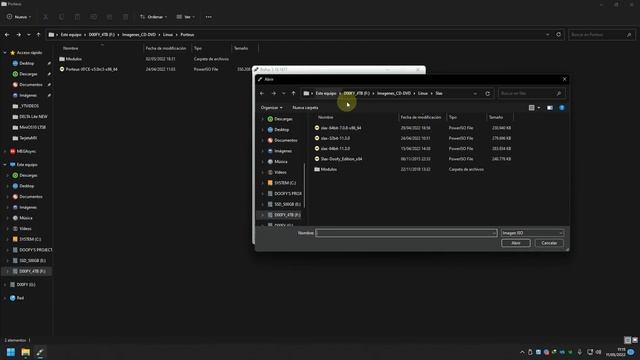Switch Explorer to details view icon
The height and width of the screenshot is (360, 640).
click(627, 340)
